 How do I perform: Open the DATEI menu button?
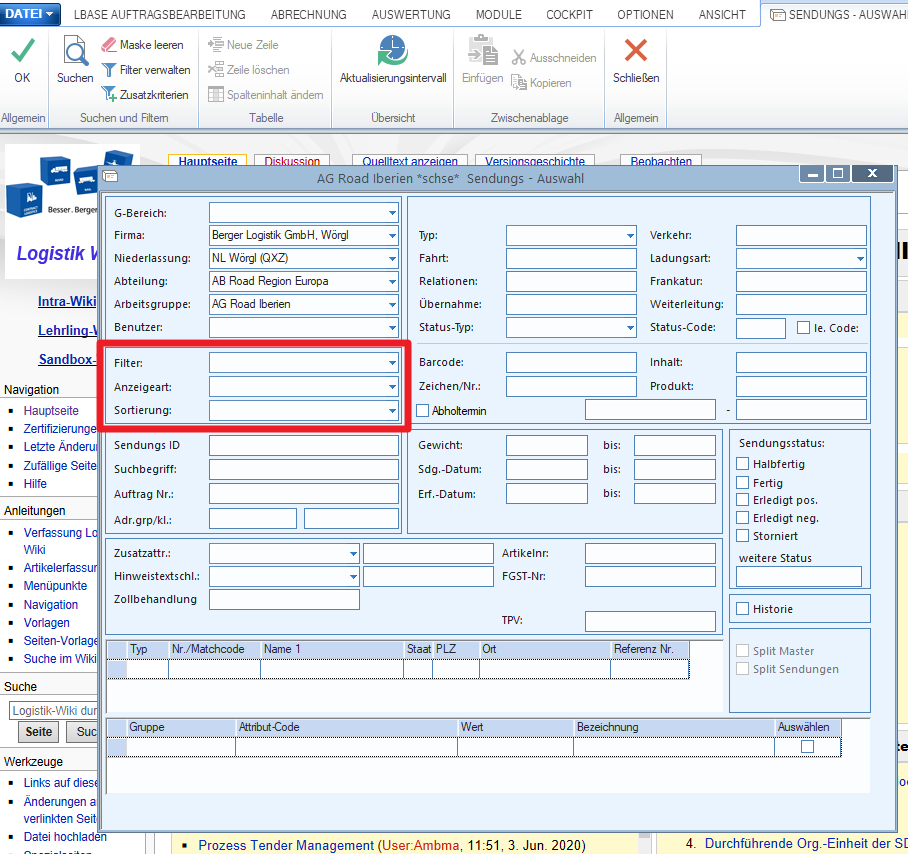(30, 14)
